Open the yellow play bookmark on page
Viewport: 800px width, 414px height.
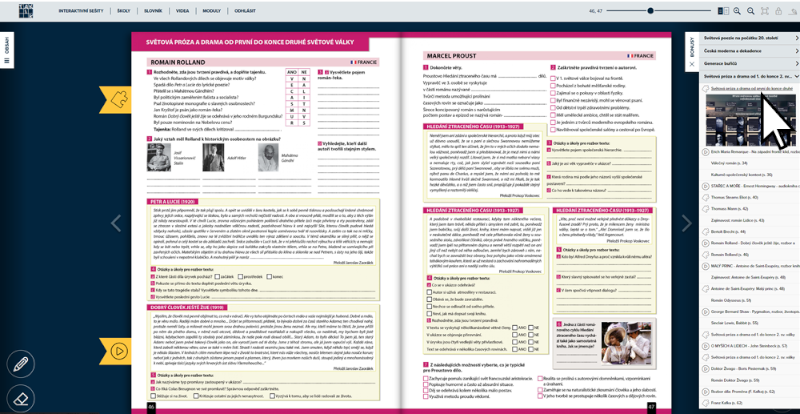116,351
